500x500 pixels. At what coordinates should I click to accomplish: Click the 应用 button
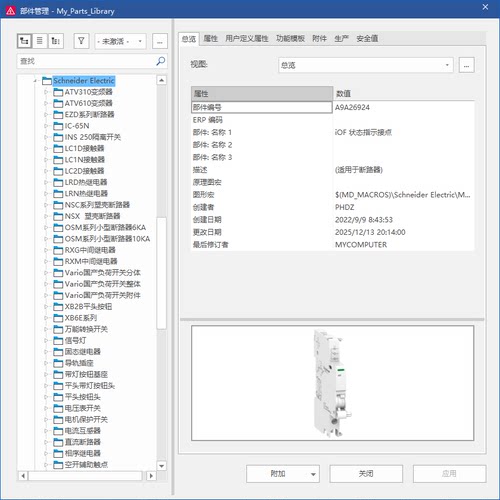pyautogui.click(x=449, y=474)
